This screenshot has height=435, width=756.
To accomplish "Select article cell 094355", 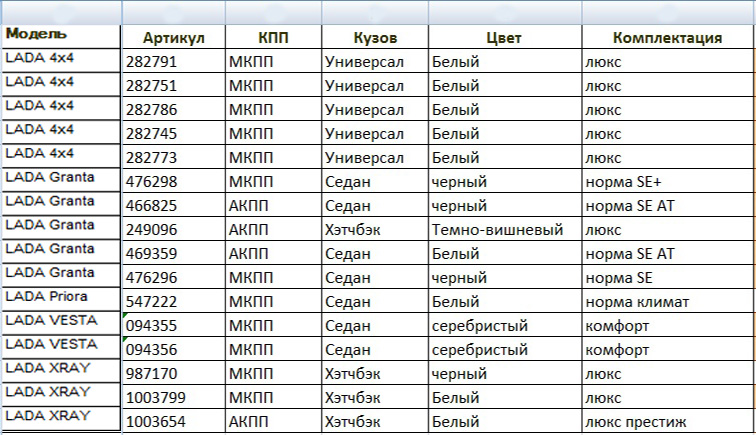I will click(174, 325).
